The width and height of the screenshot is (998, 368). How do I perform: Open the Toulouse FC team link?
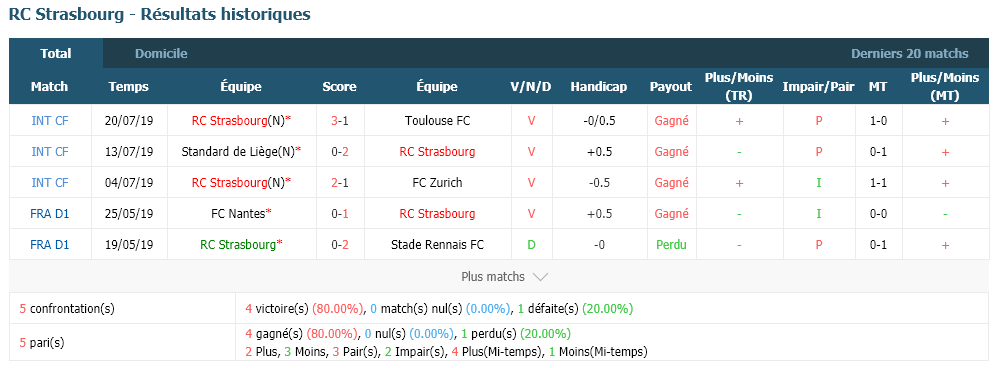click(437, 120)
